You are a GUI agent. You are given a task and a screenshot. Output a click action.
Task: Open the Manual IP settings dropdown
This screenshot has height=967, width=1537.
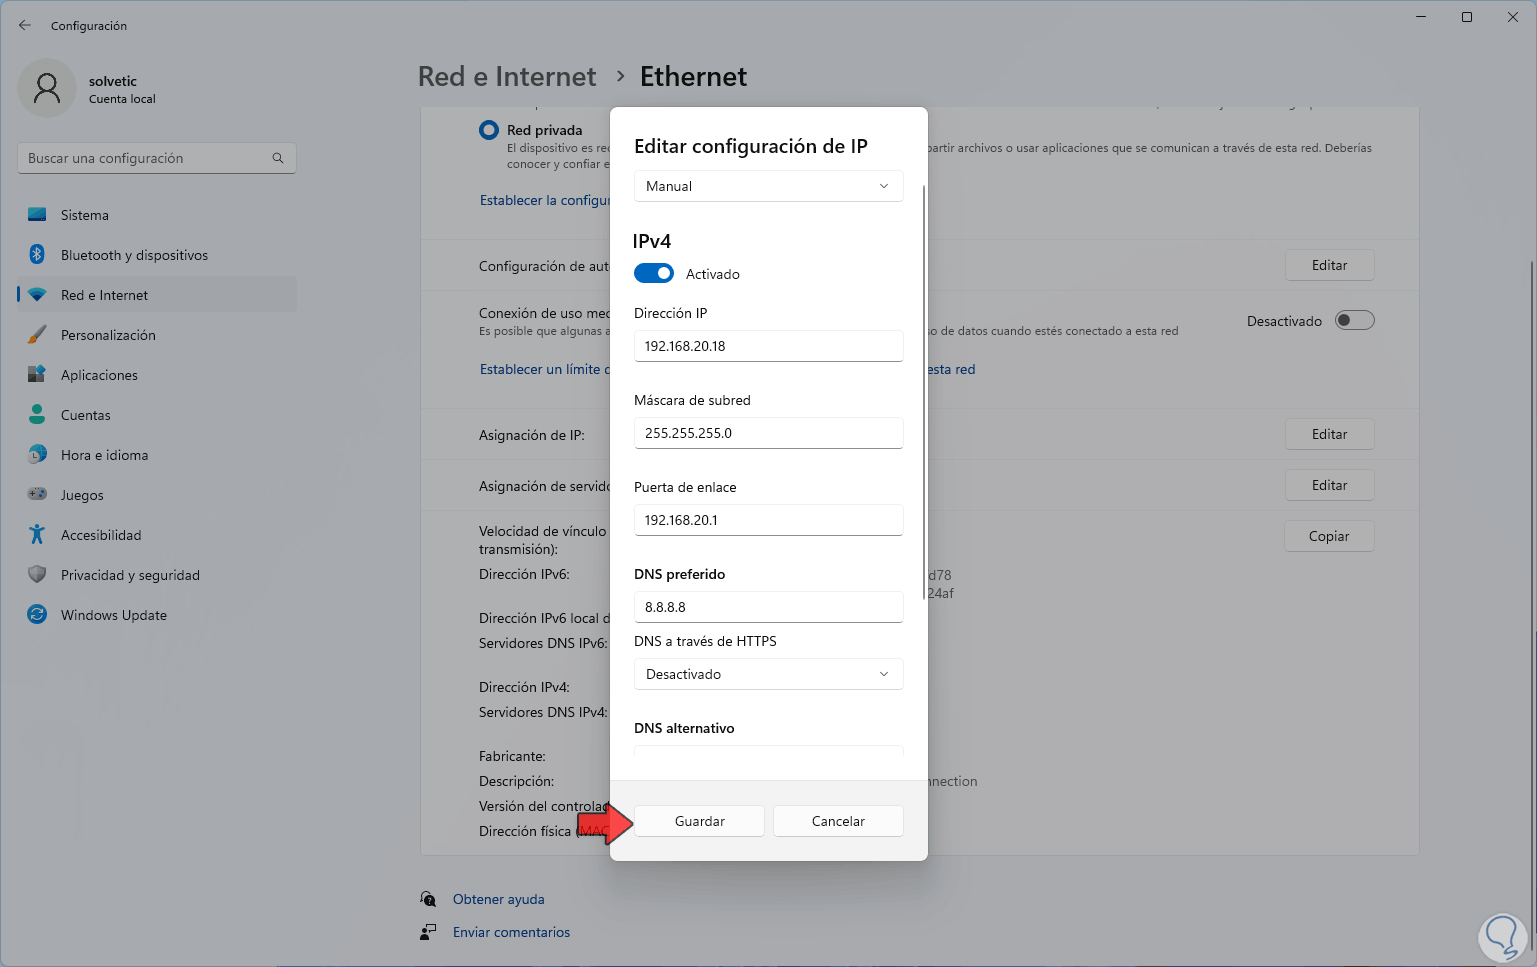coord(768,186)
